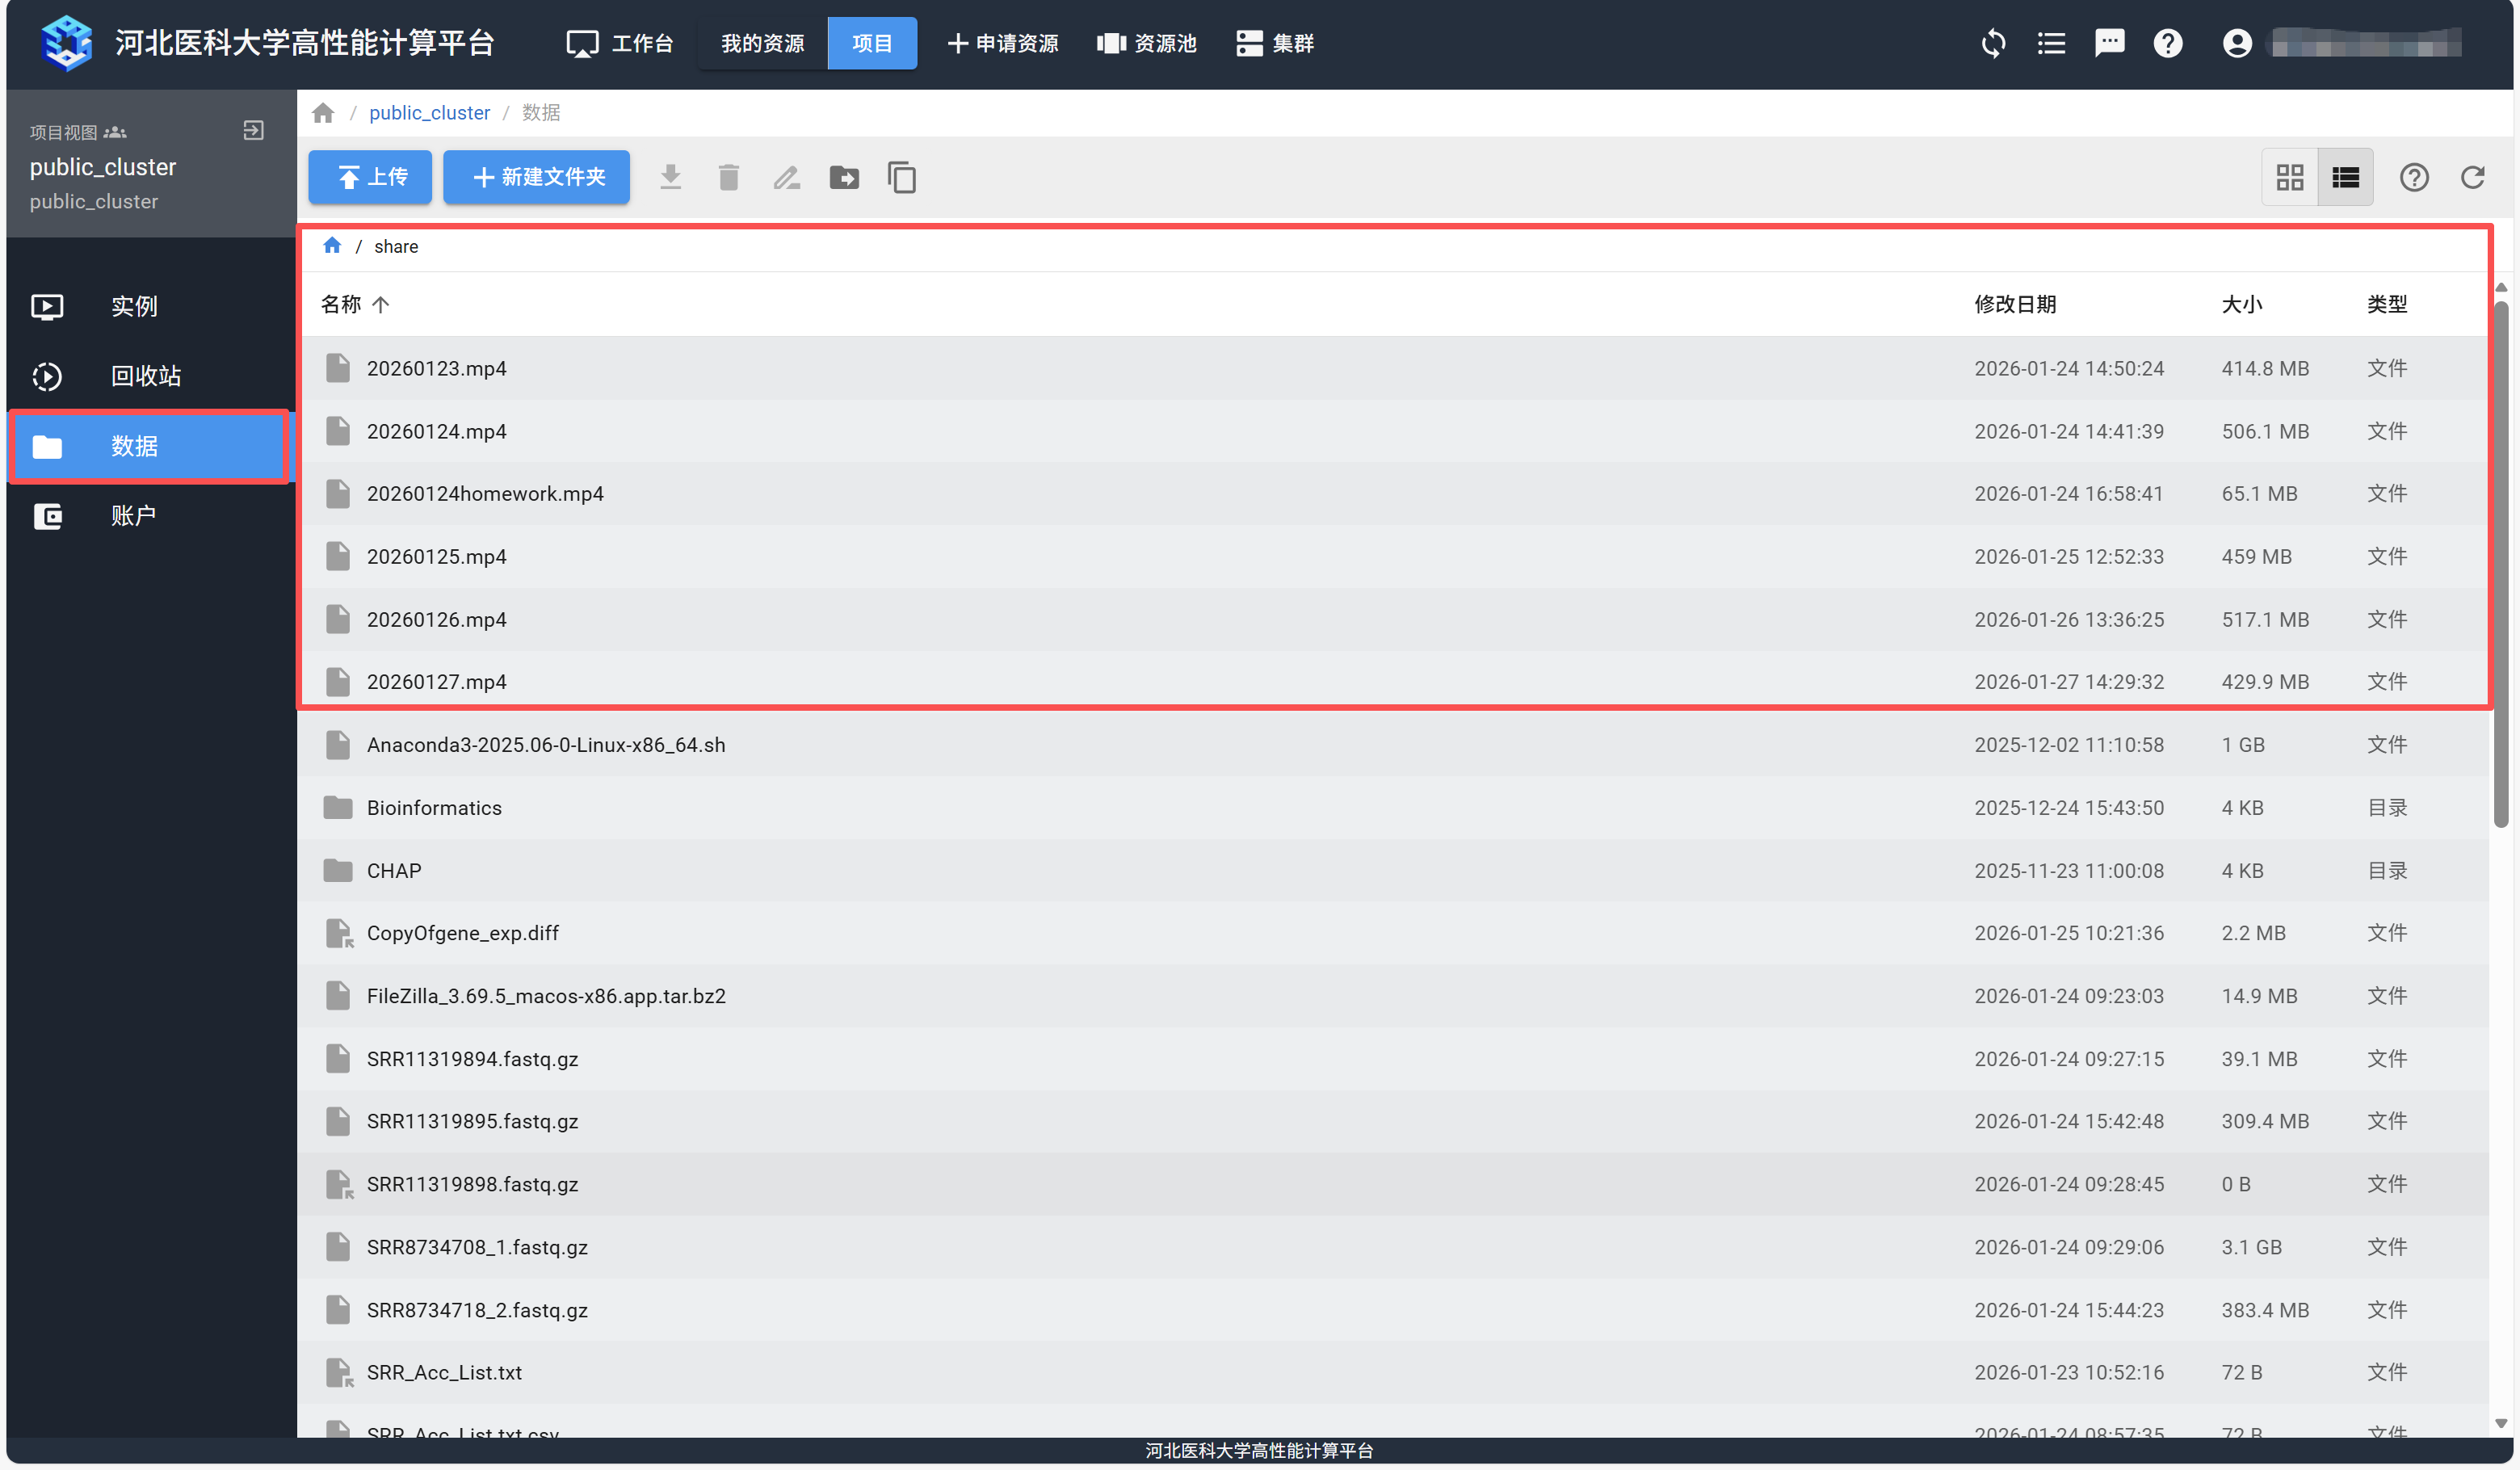
Task: Click the 上传 upload button
Action: (370, 178)
